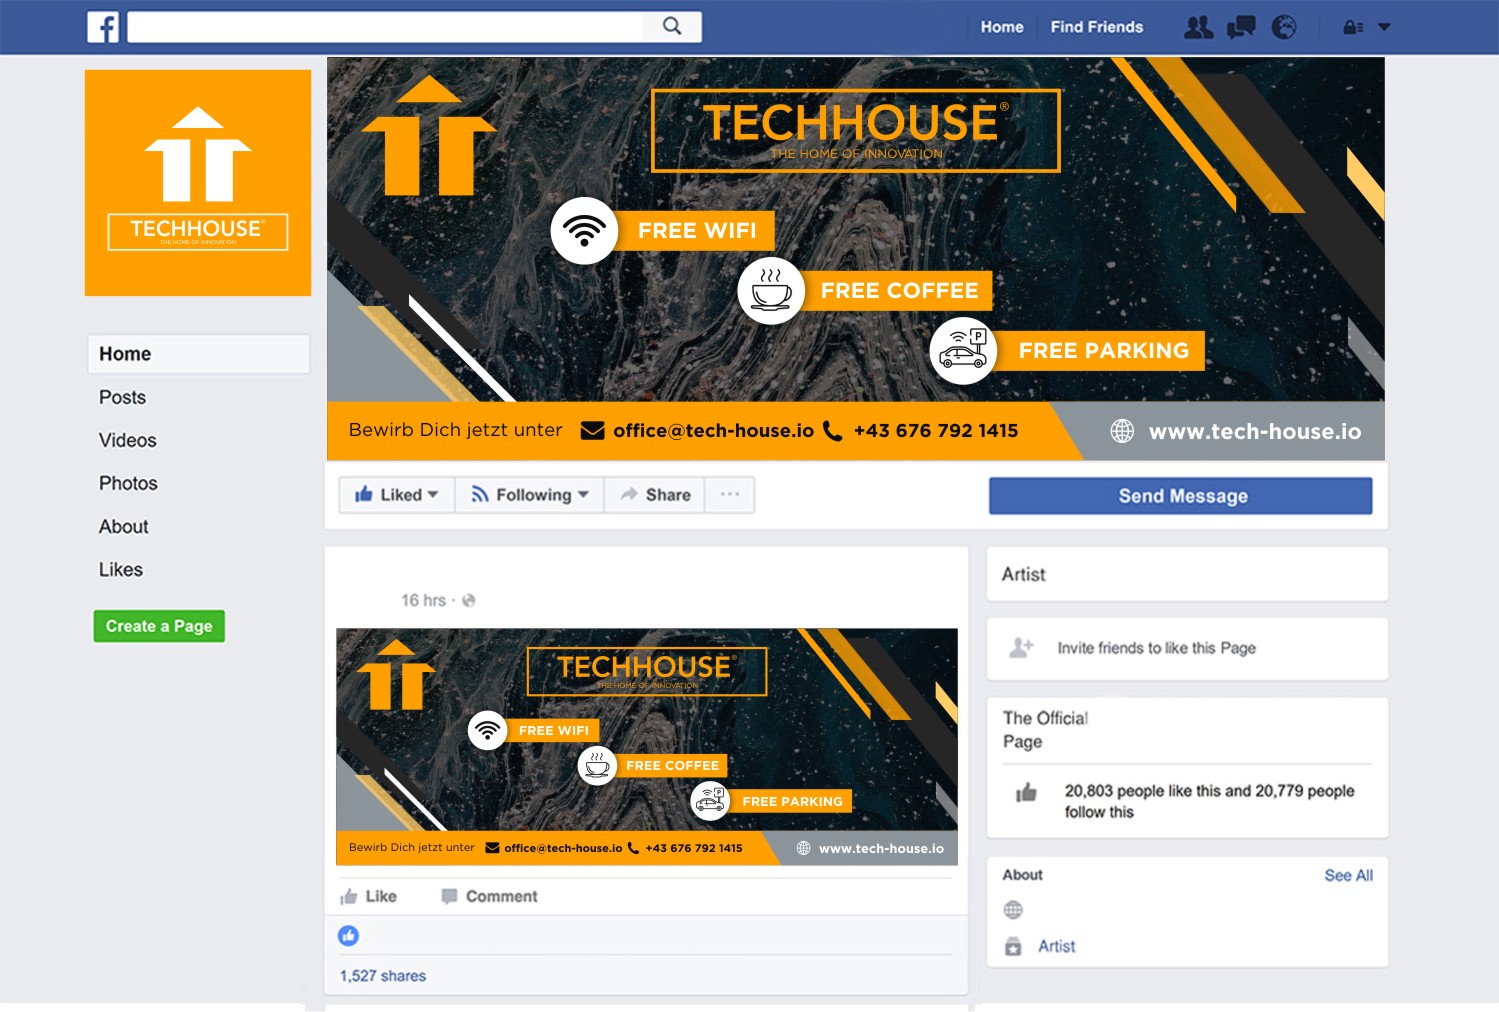Click the category icon beside Artist link

(1013, 946)
